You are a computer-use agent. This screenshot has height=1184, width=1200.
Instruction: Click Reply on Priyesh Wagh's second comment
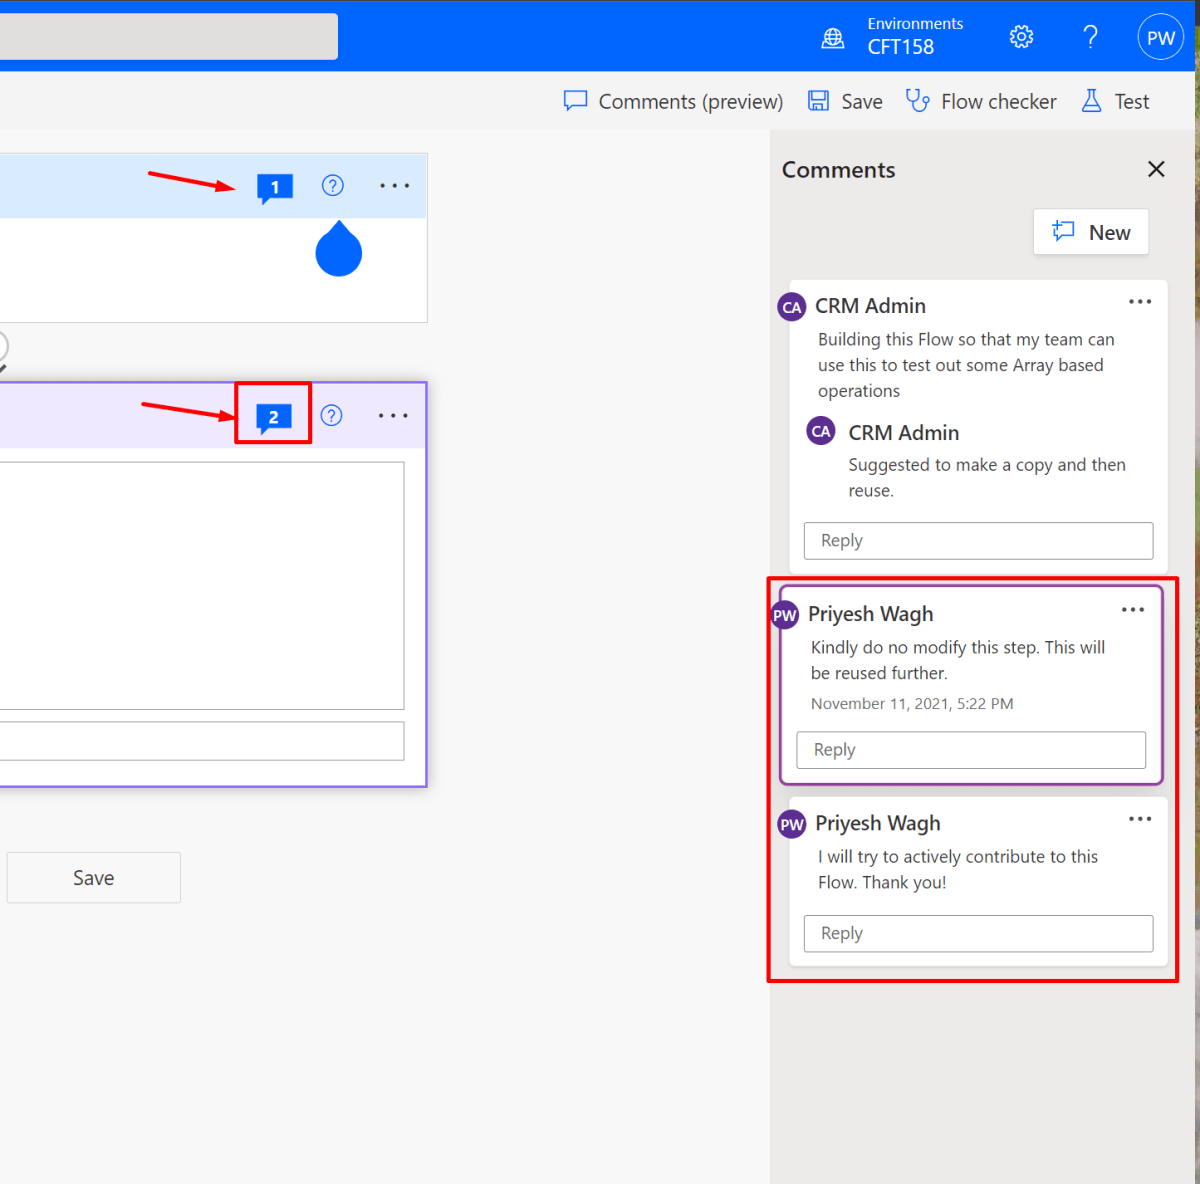pos(977,933)
